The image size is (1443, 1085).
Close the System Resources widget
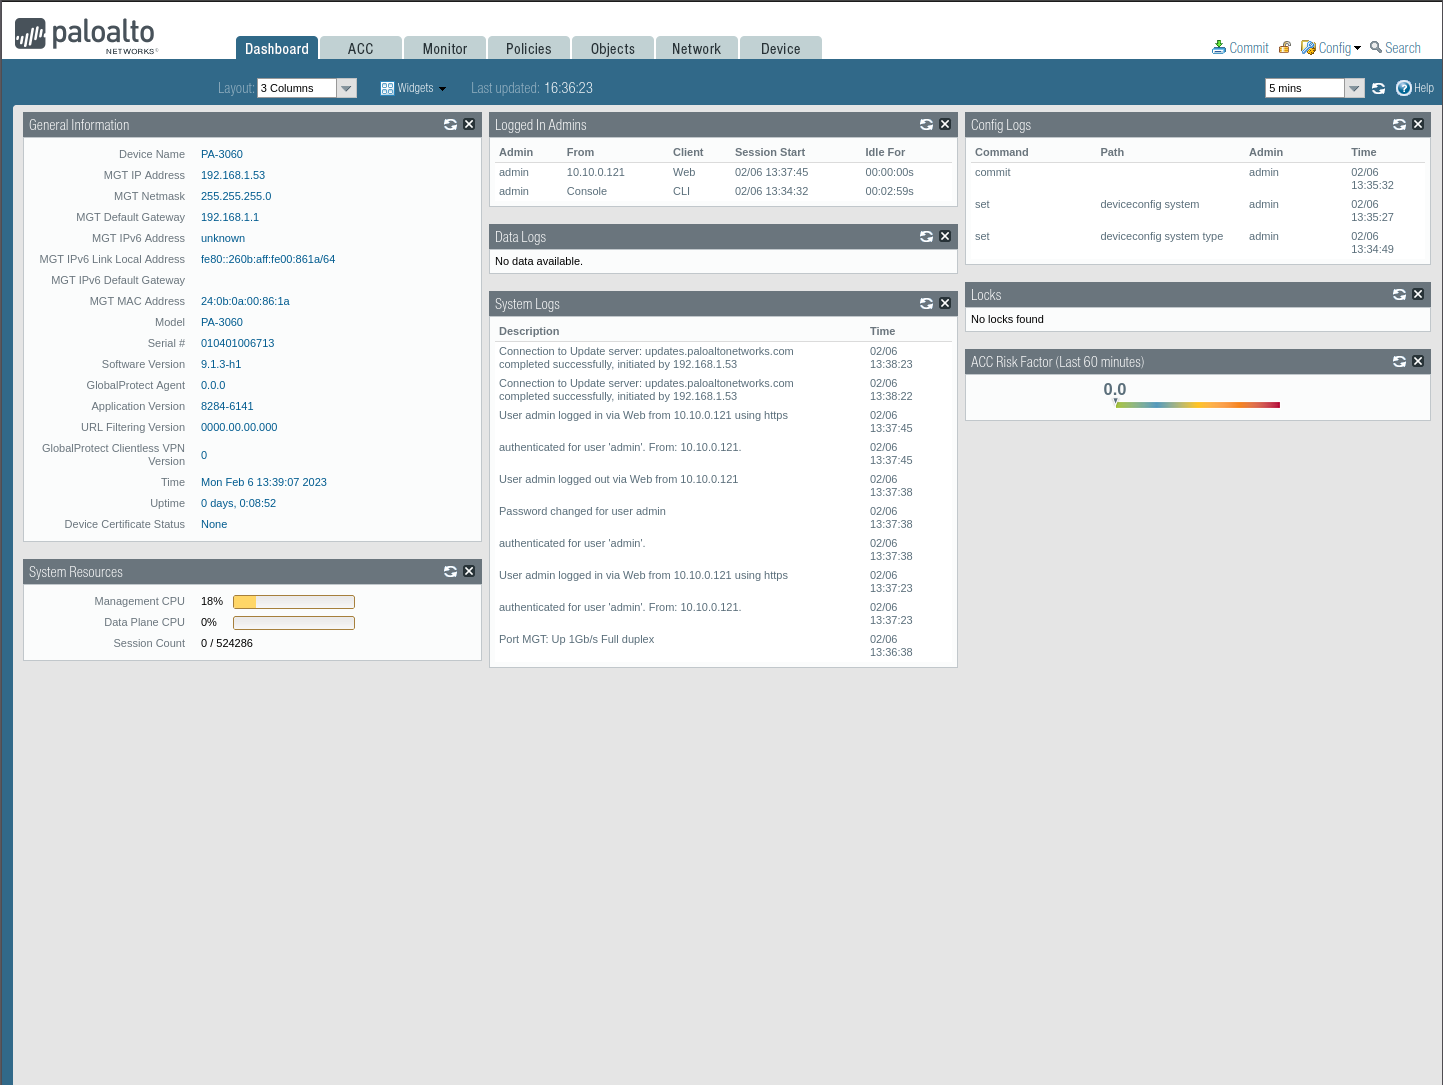point(469,571)
